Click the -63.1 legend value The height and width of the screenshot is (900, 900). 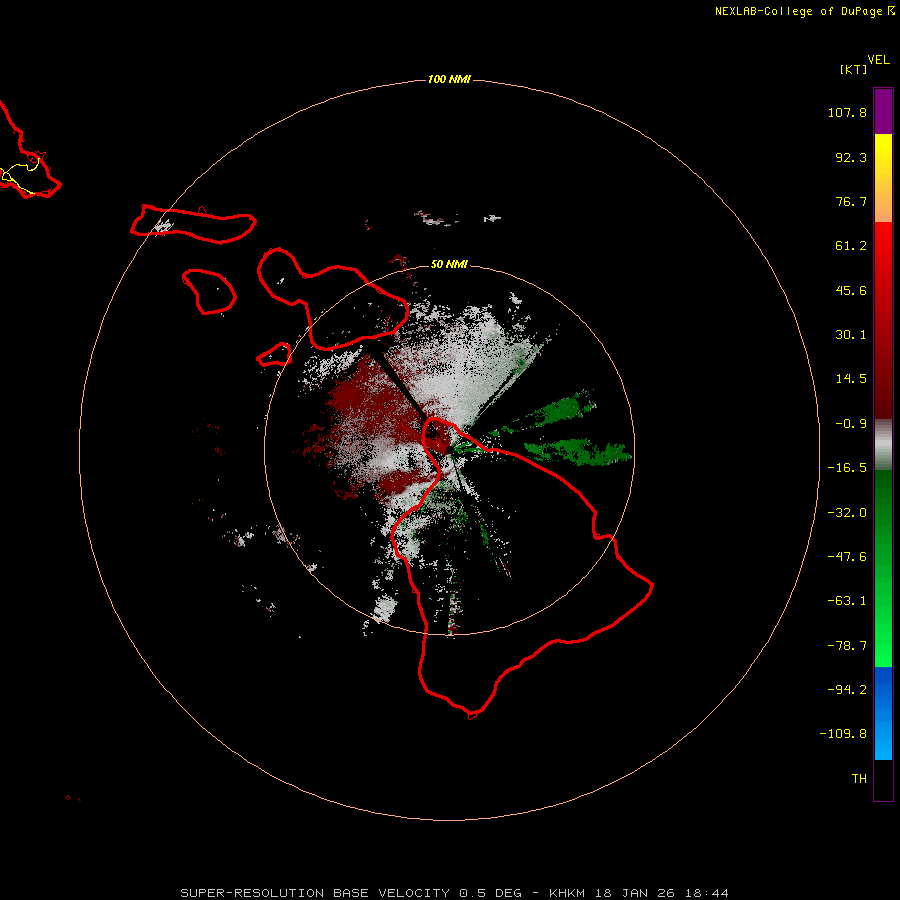point(847,601)
